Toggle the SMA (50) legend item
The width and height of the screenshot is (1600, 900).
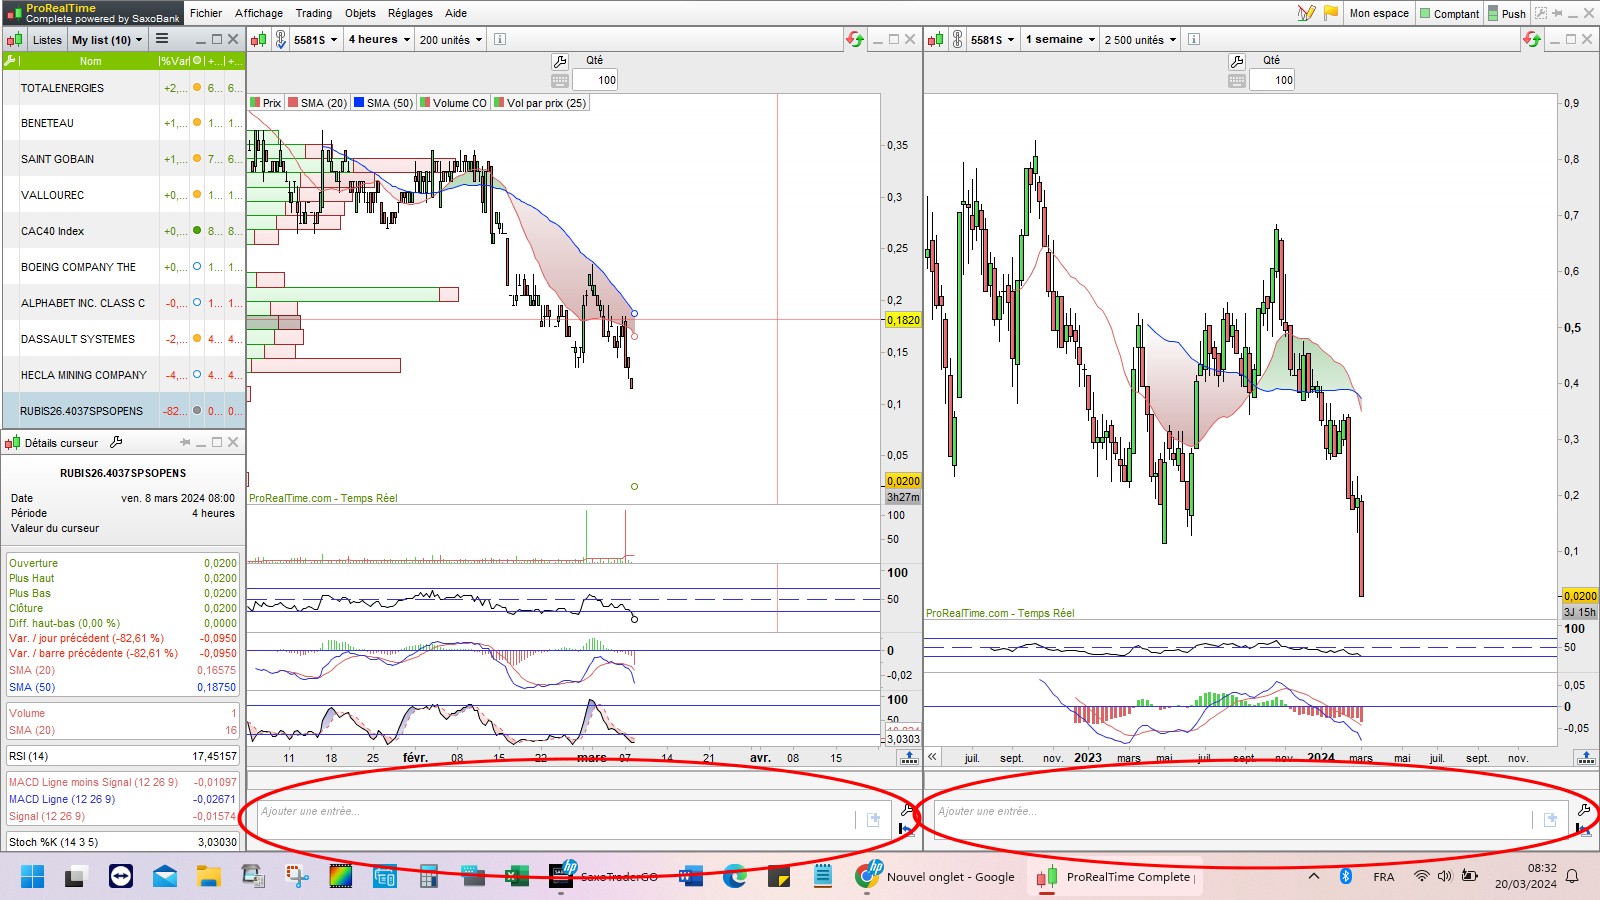coord(384,103)
